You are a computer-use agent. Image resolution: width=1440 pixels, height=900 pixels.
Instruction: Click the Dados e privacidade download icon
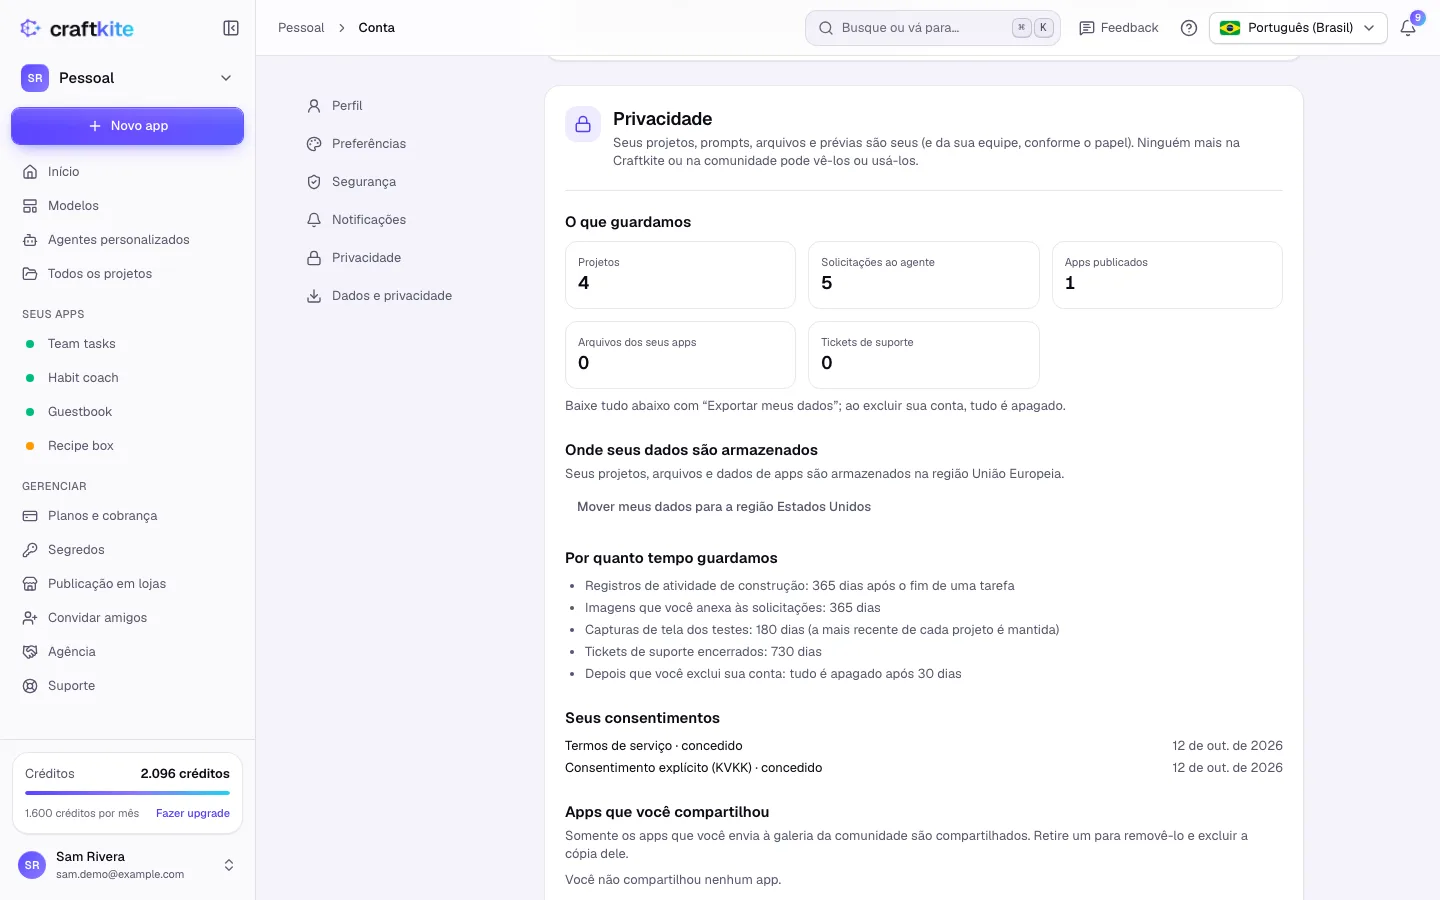pos(314,296)
